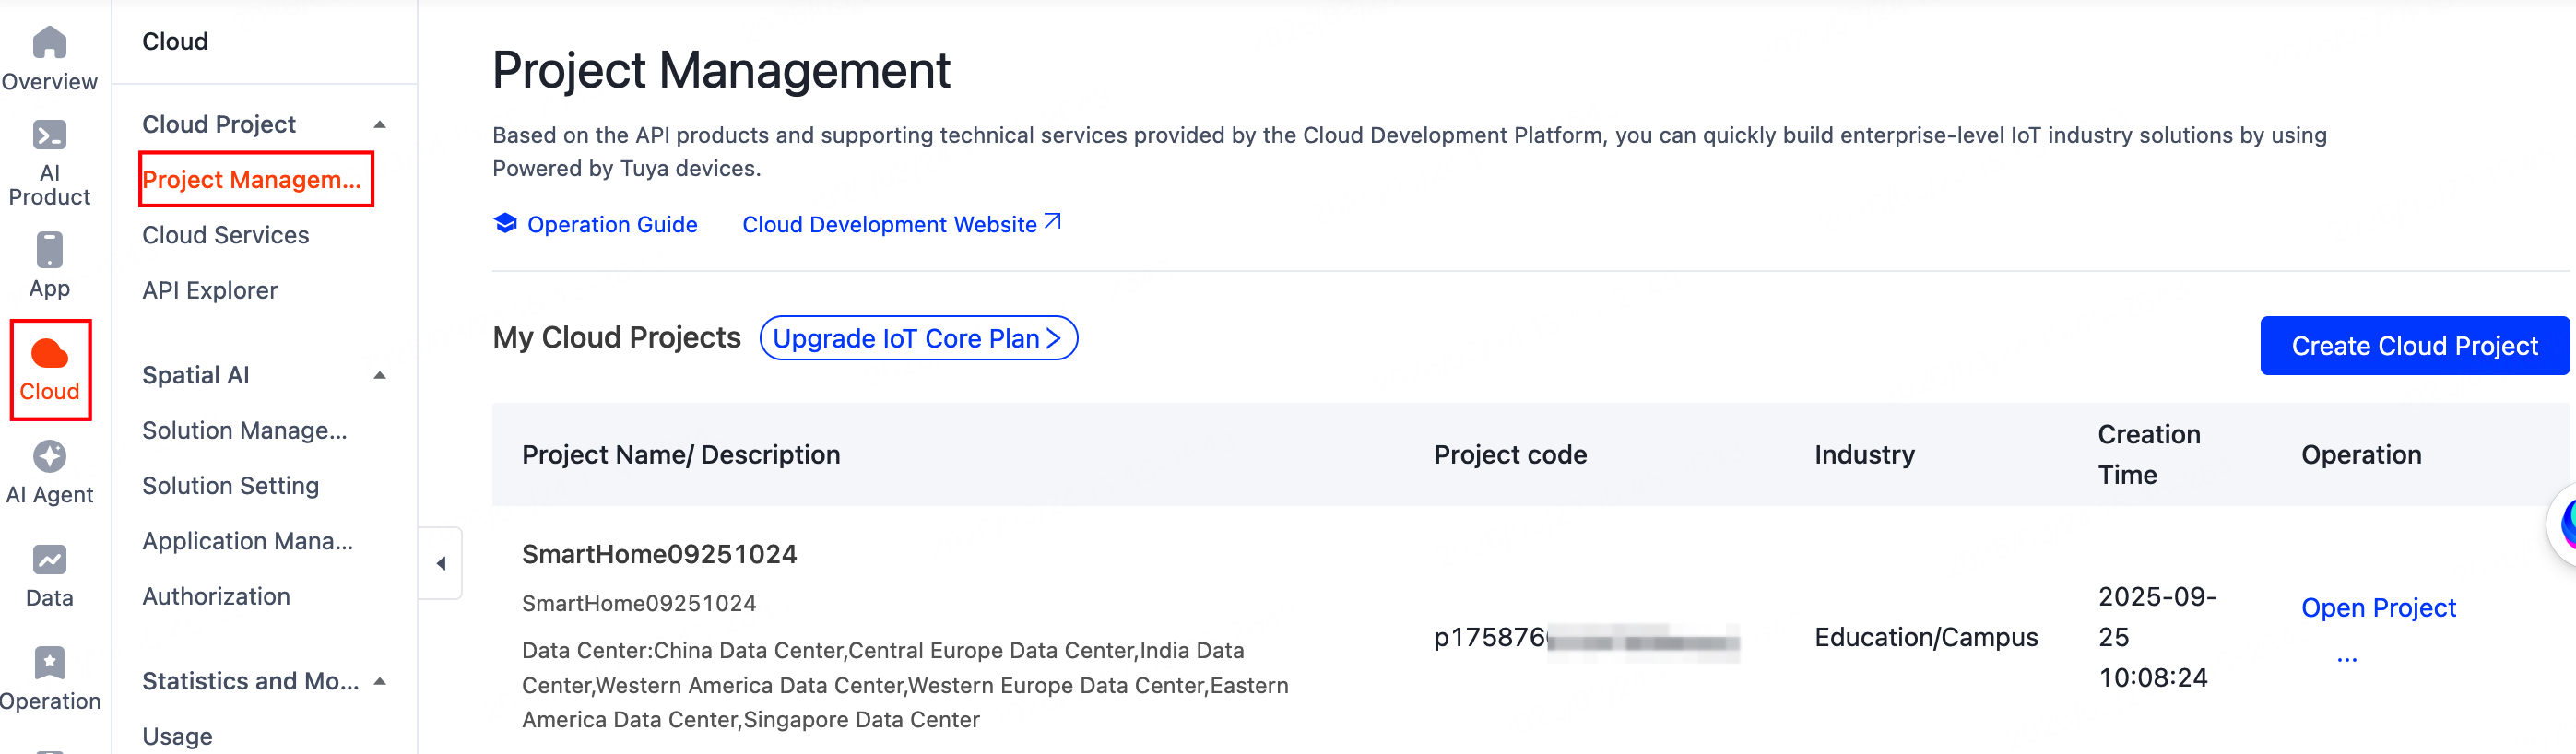Screen dimensions: 2576x754
Task: Collapse the Cloud Project section
Action: 380,125
